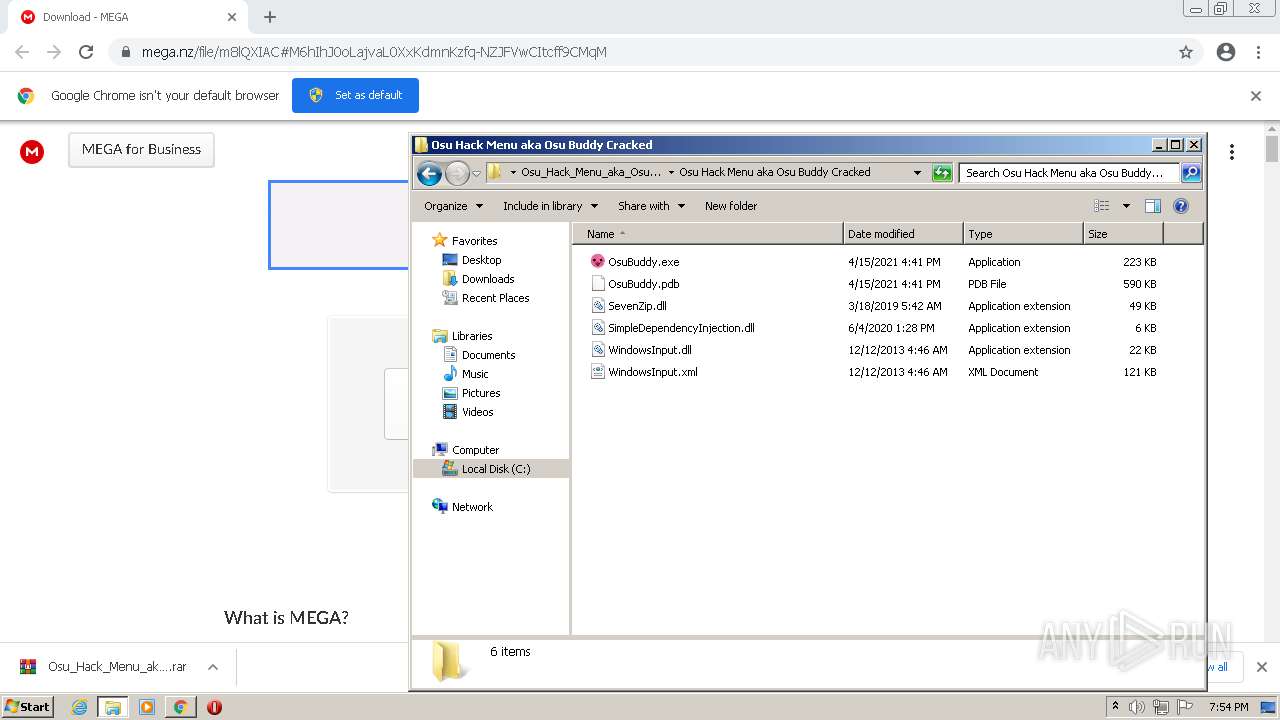
Task: Open the Chrome profile avatar
Action: [x=1226, y=52]
